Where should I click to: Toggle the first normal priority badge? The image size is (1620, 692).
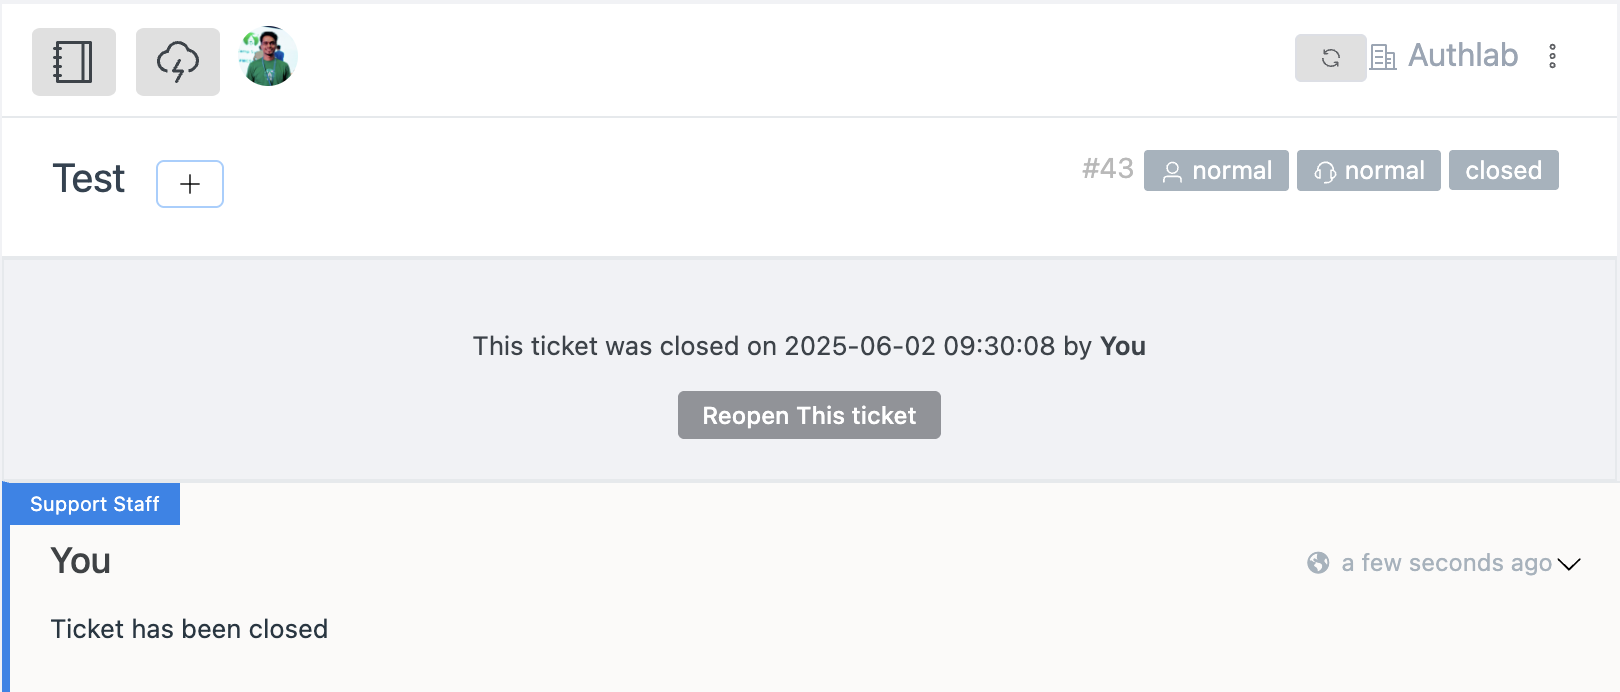point(1216,170)
